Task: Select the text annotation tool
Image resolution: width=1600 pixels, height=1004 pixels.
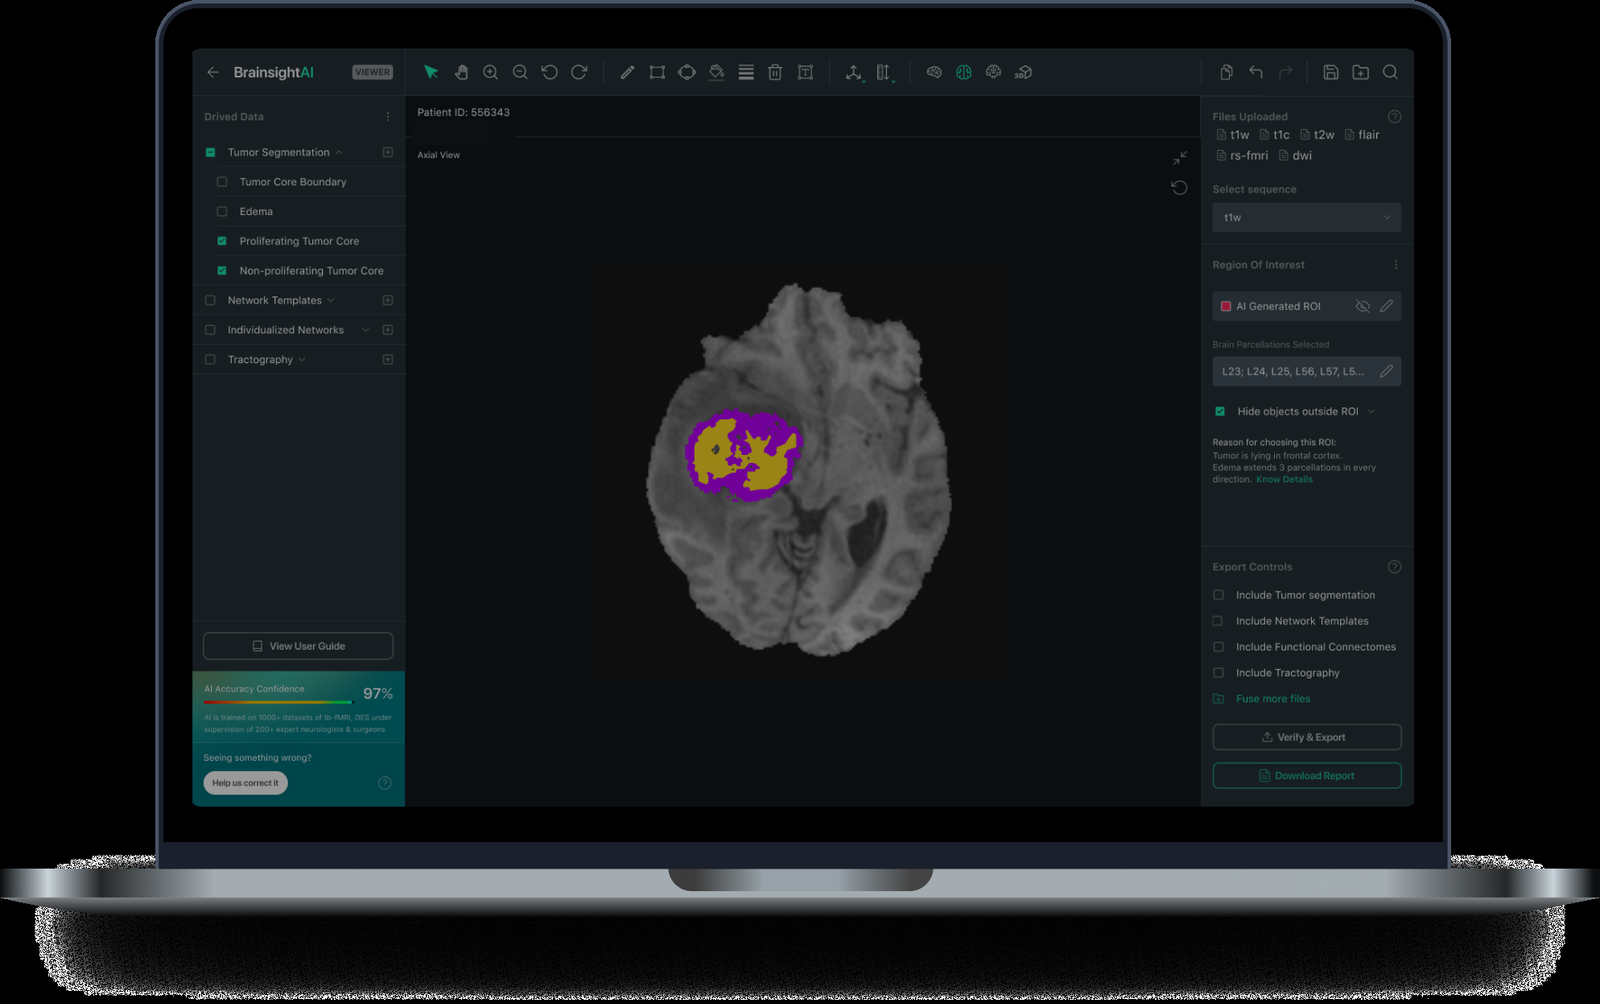Action: coord(805,72)
